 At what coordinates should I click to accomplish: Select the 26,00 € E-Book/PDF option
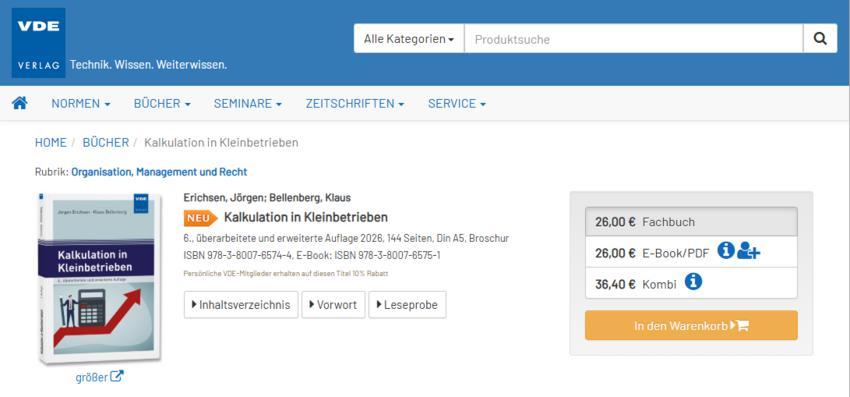point(691,252)
